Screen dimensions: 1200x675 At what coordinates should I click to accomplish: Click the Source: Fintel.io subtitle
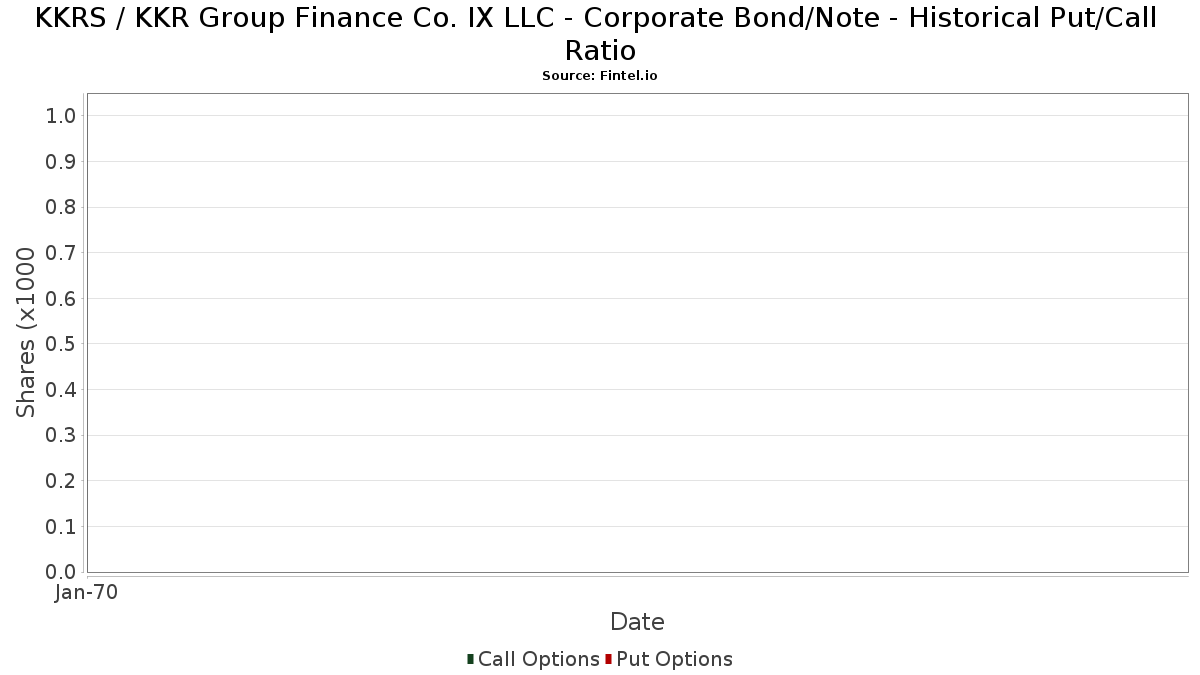click(x=600, y=76)
